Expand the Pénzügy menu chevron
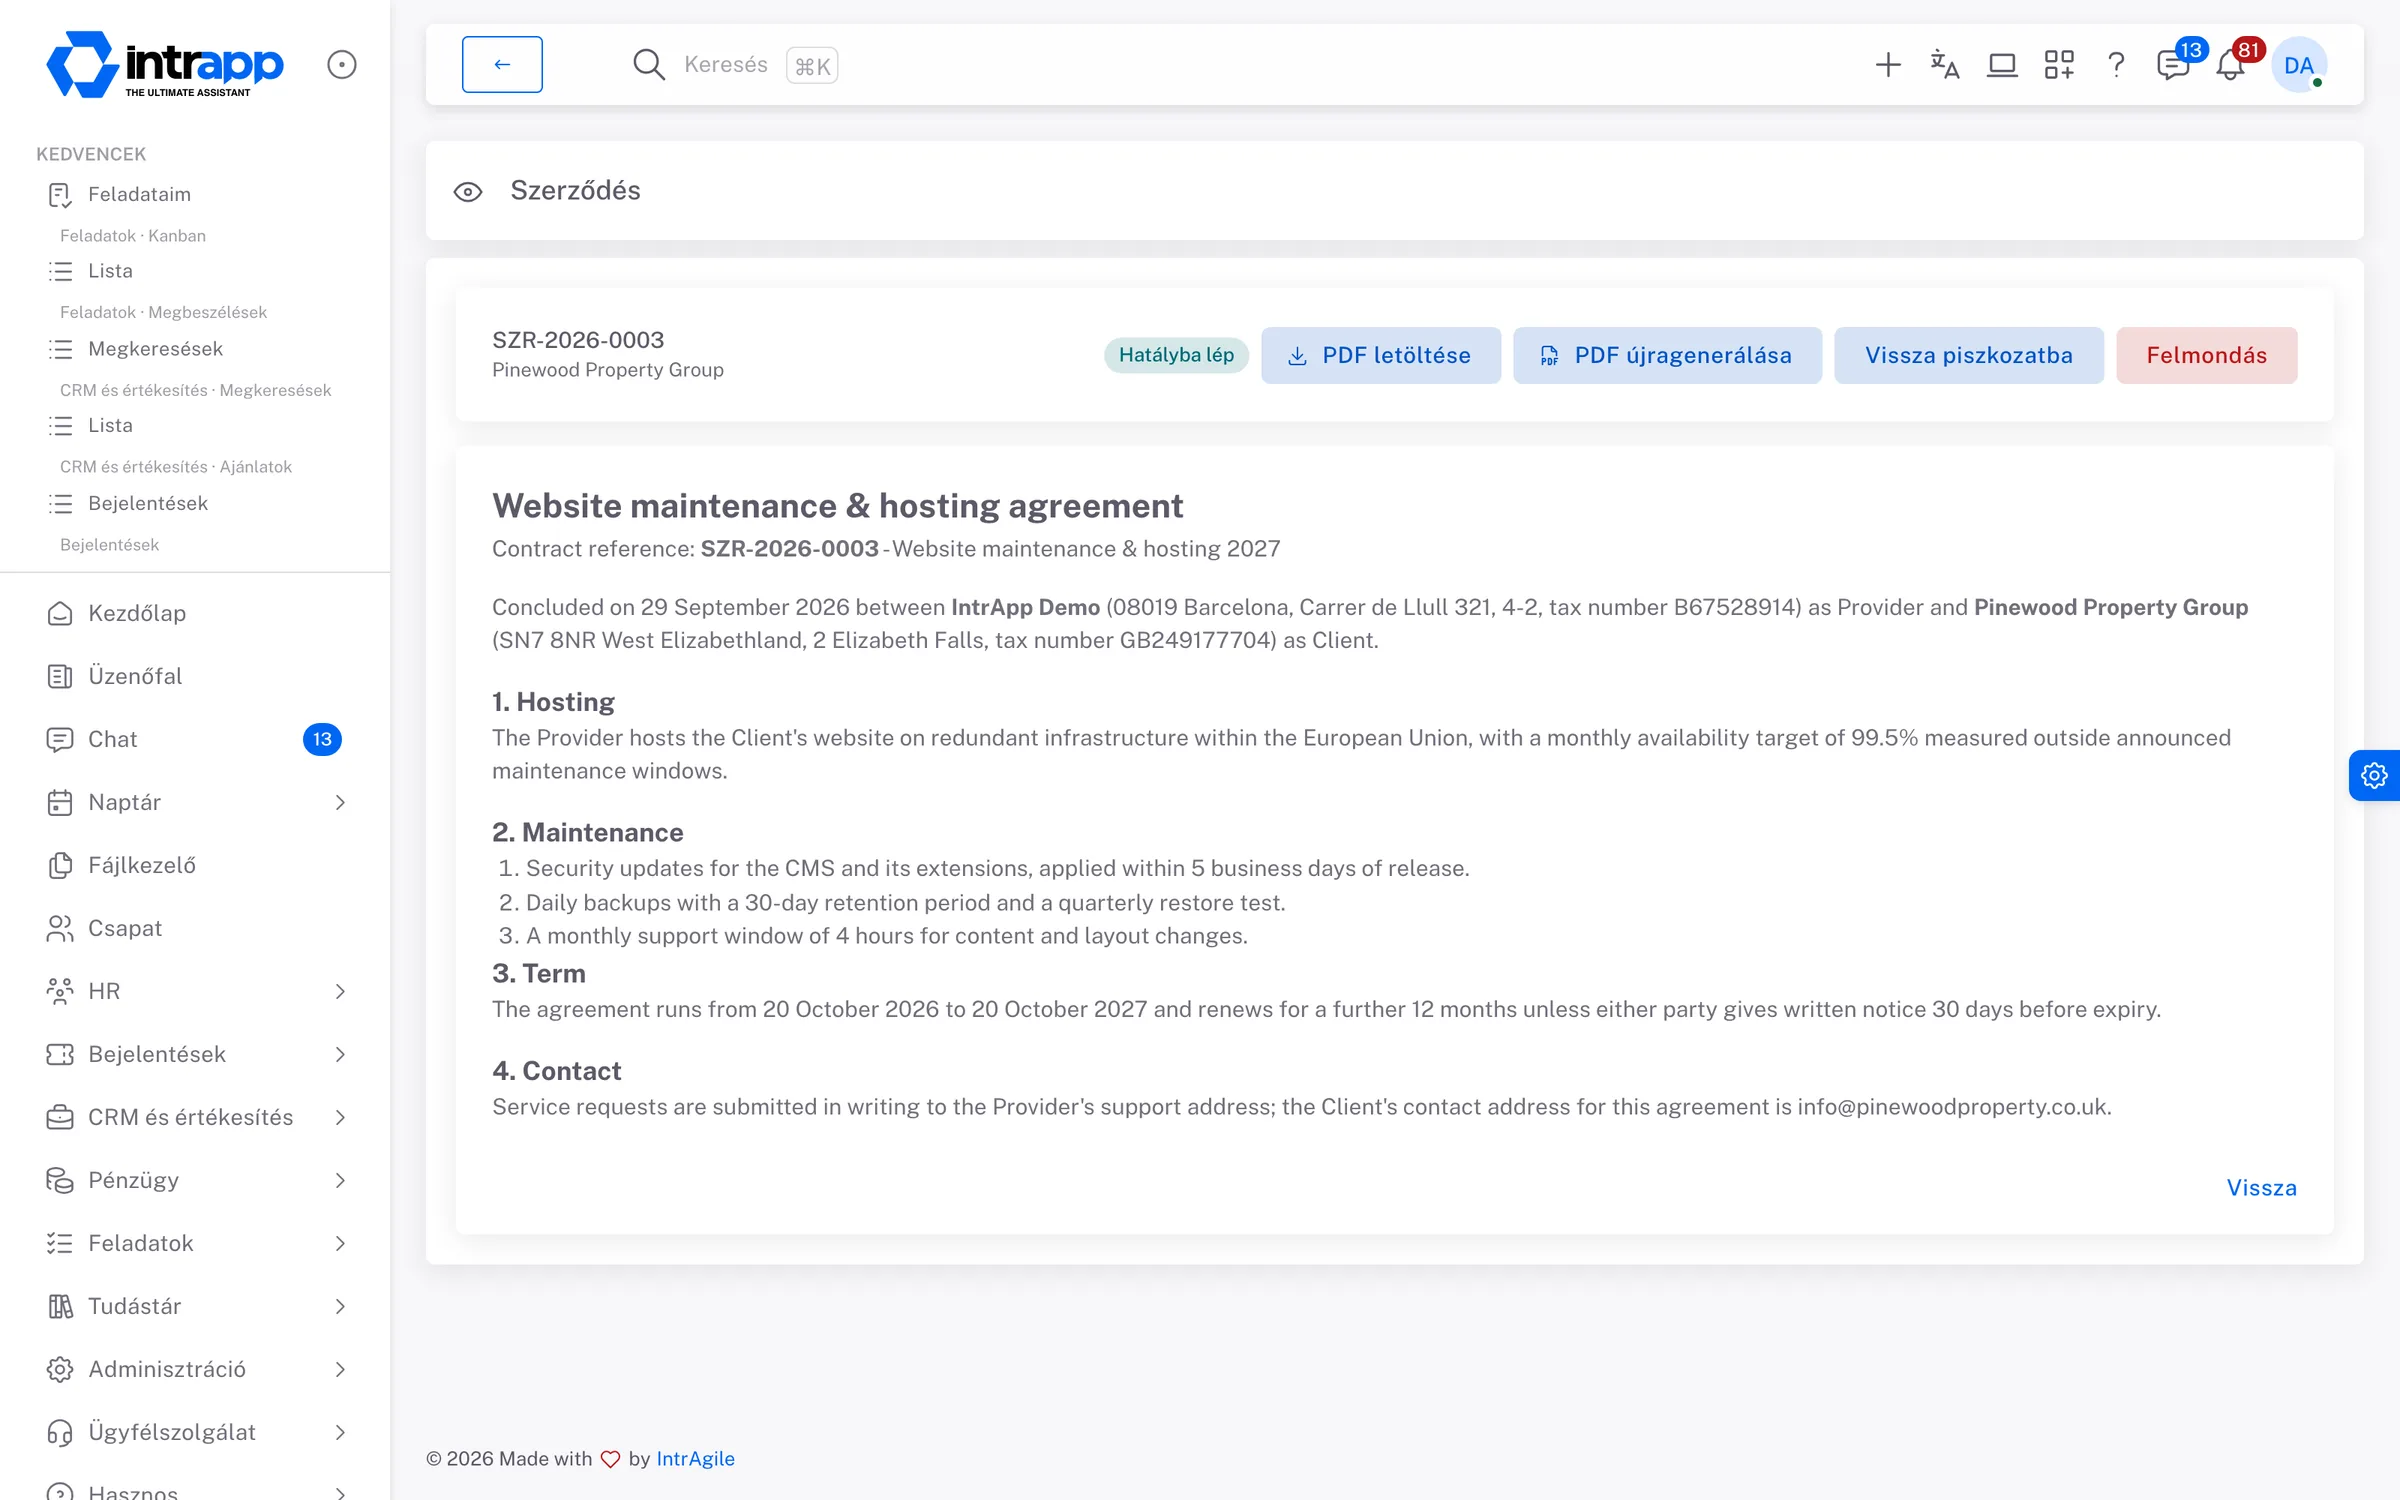 click(x=340, y=1180)
